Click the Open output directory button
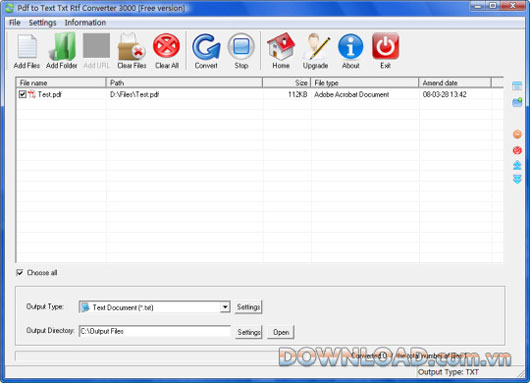 point(281,332)
